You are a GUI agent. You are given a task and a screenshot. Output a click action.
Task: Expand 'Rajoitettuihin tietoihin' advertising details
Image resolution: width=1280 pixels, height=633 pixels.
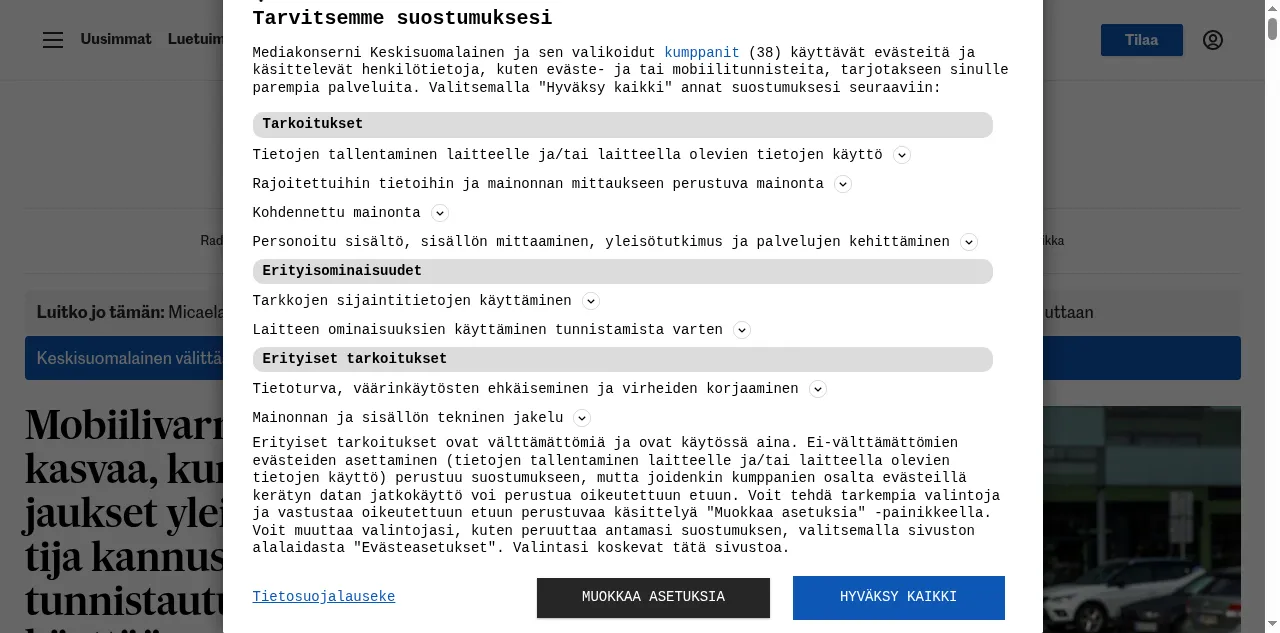843,184
